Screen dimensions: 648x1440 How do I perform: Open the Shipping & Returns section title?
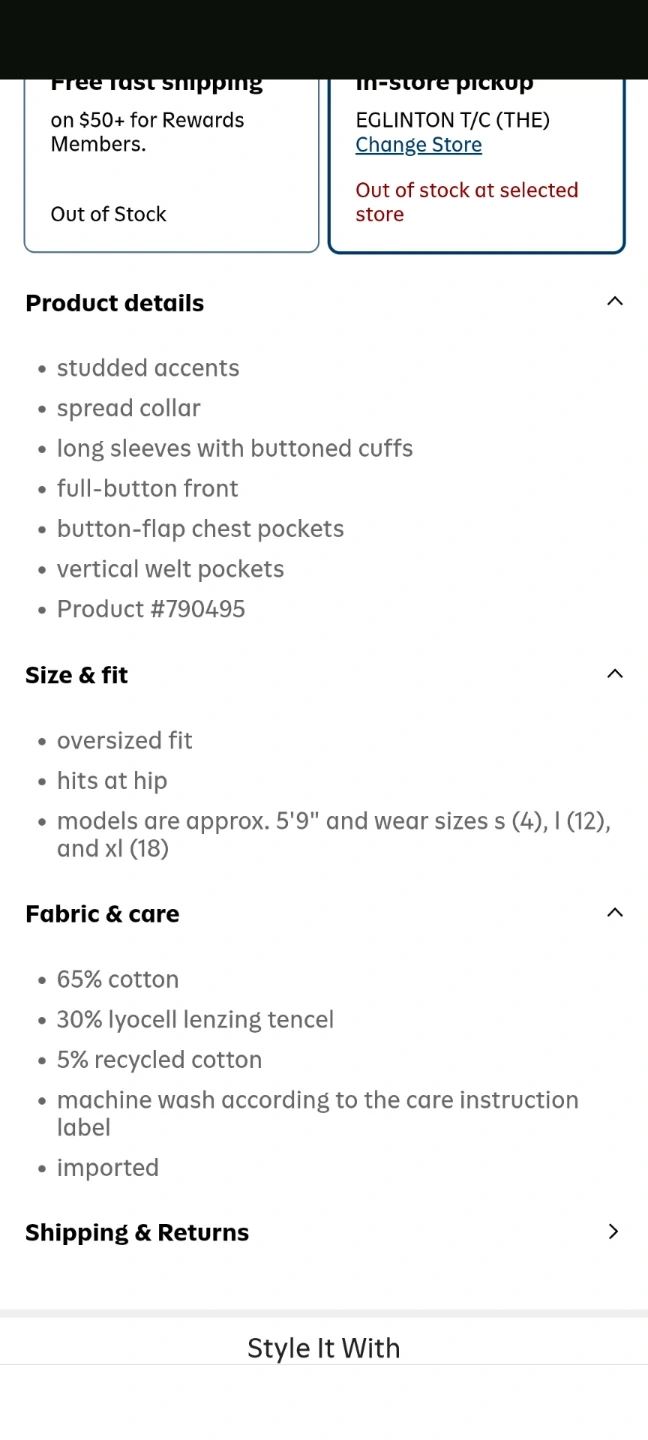tap(137, 1232)
